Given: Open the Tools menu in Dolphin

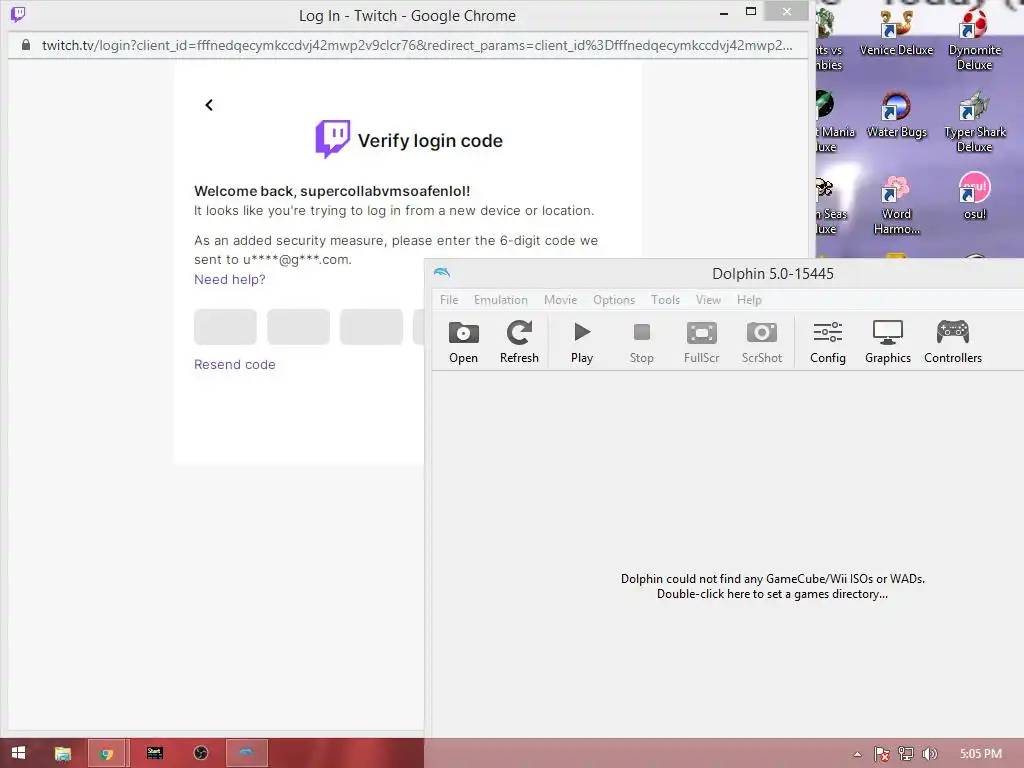Looking at the screenshot, I should (665, 300).
